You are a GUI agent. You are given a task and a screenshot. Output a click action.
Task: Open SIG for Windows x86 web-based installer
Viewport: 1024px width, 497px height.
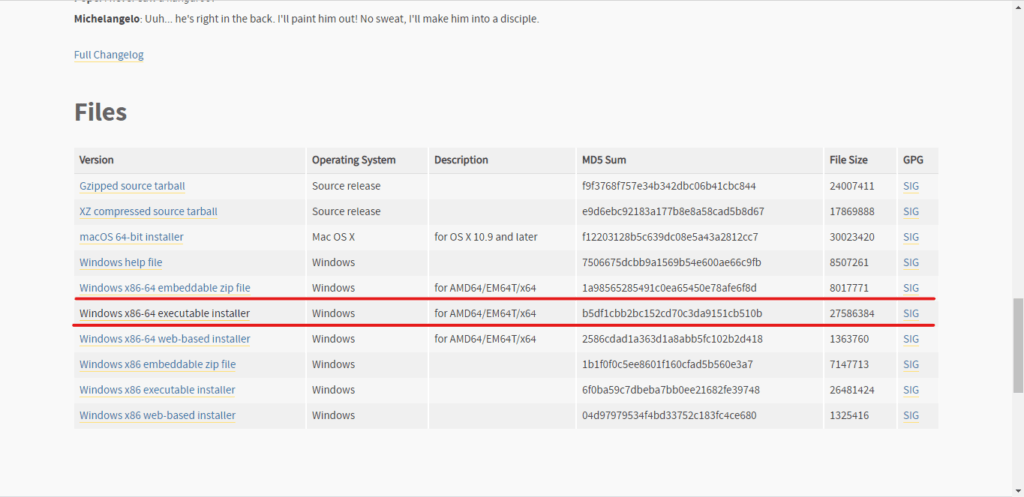[x=910, y=415]
